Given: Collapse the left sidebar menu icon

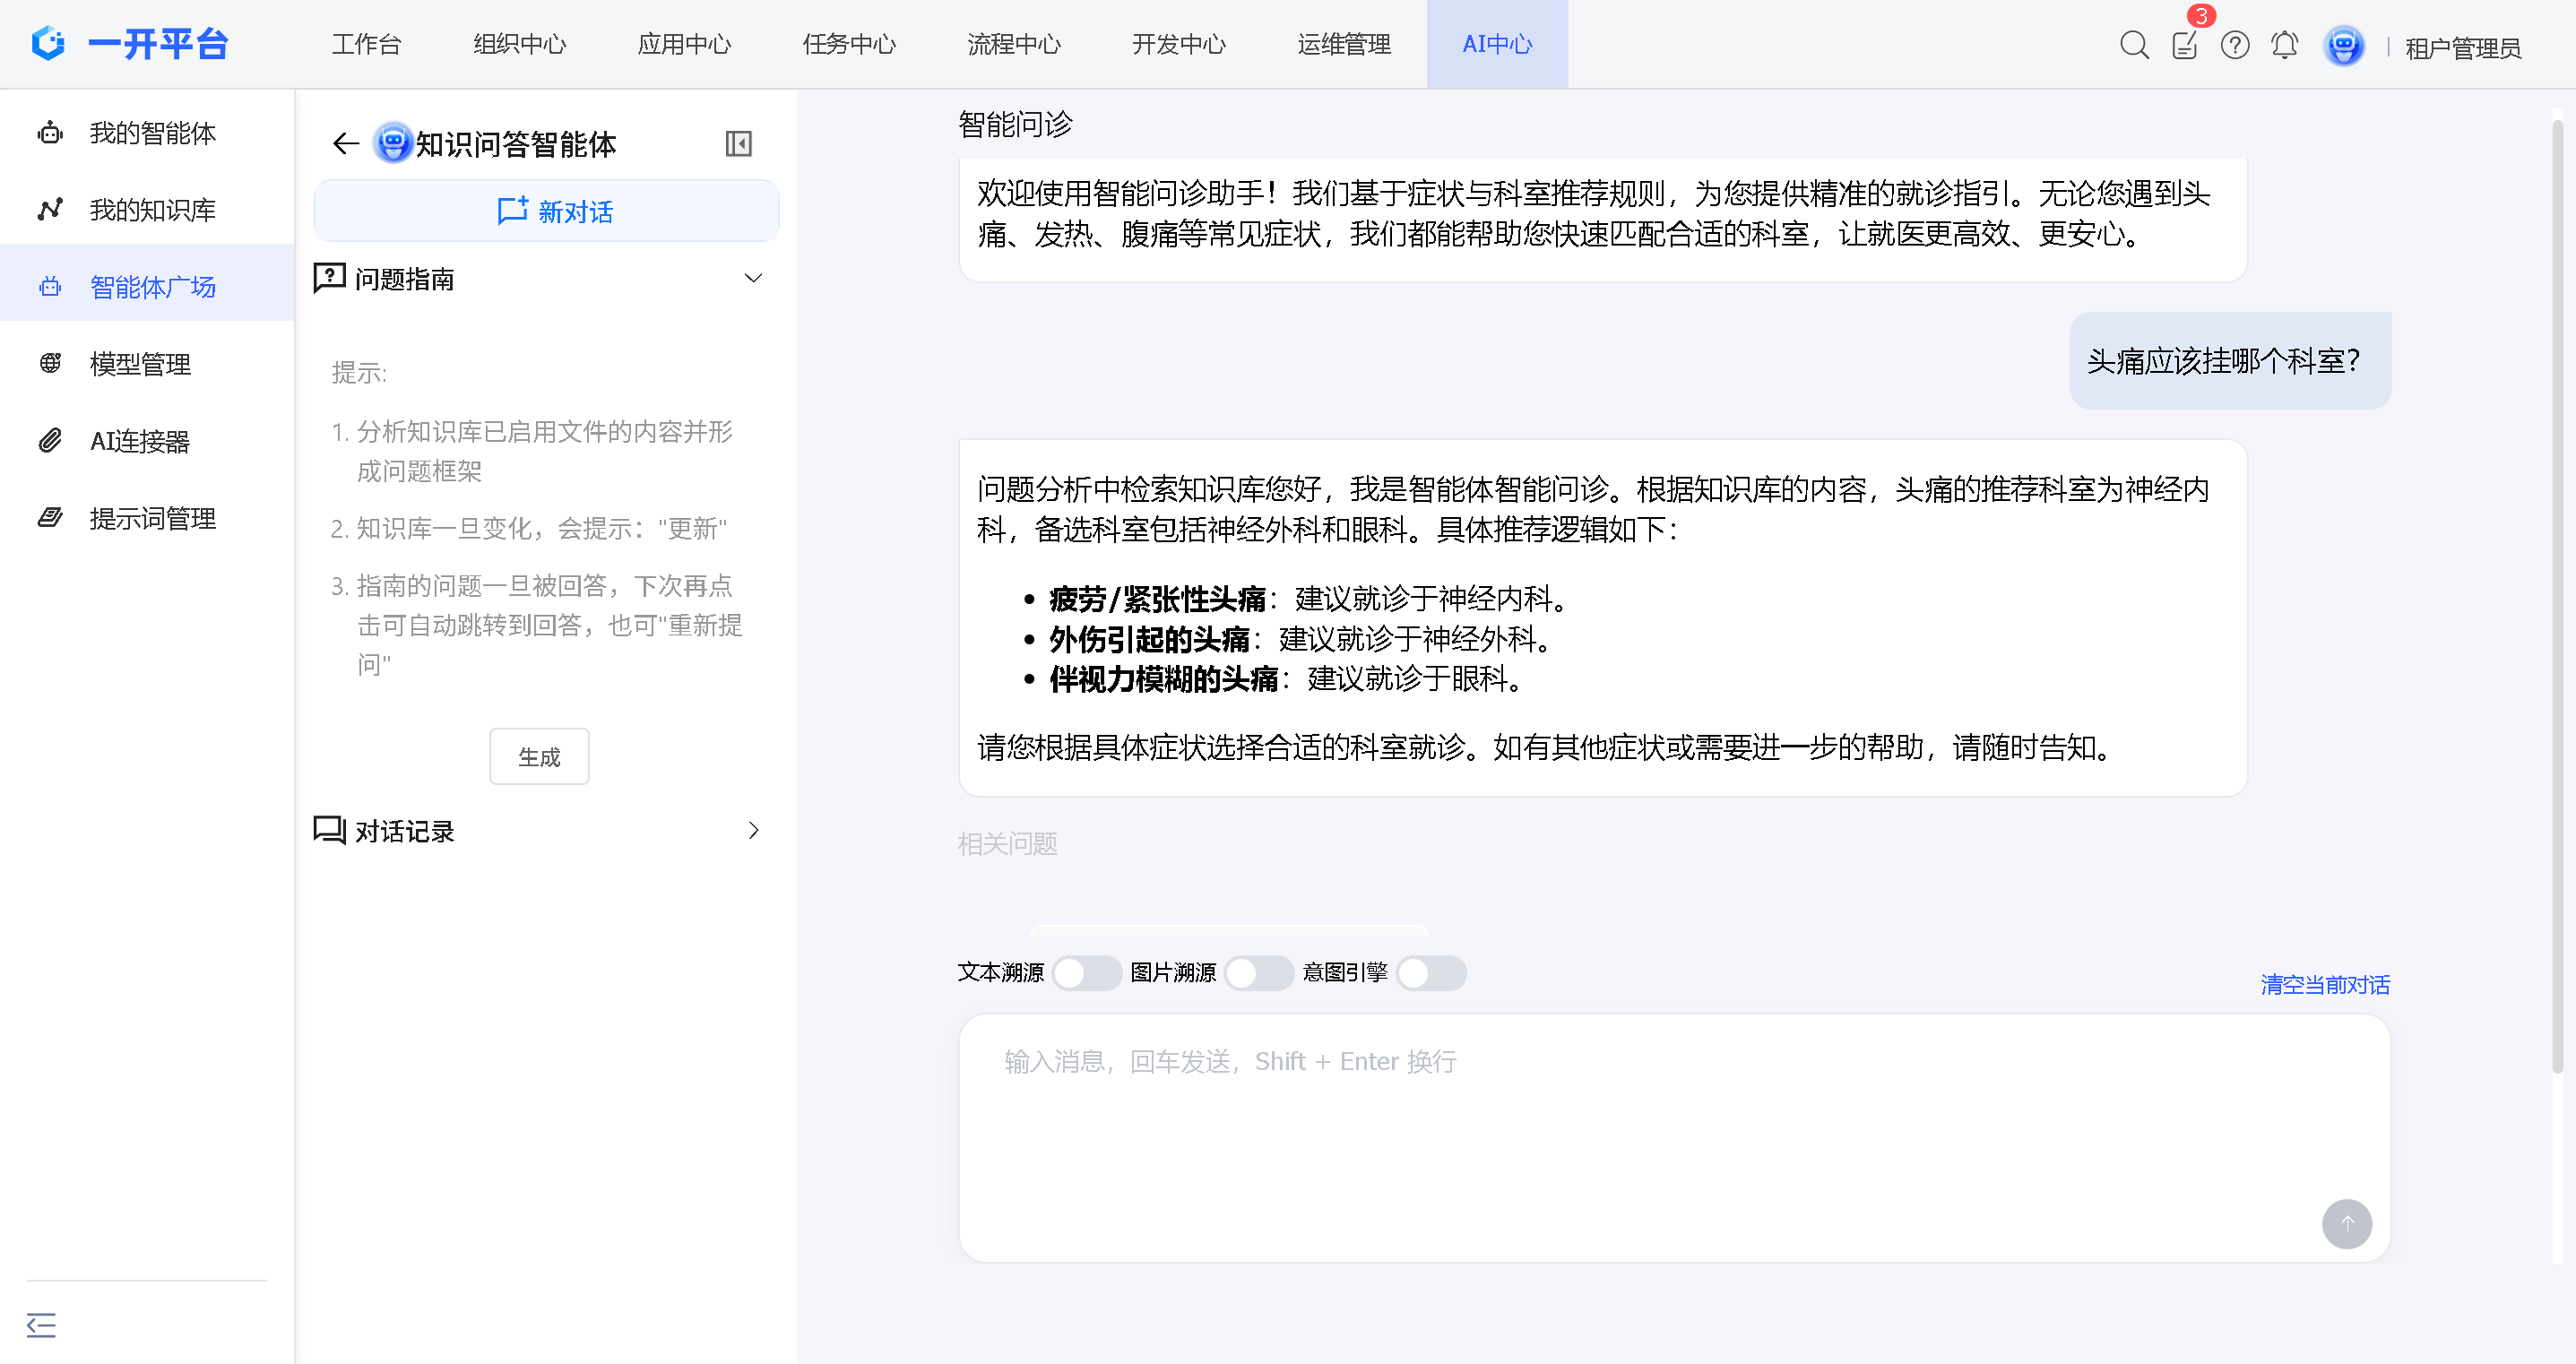Looking at the screenshot, I should click(41, 1325).
